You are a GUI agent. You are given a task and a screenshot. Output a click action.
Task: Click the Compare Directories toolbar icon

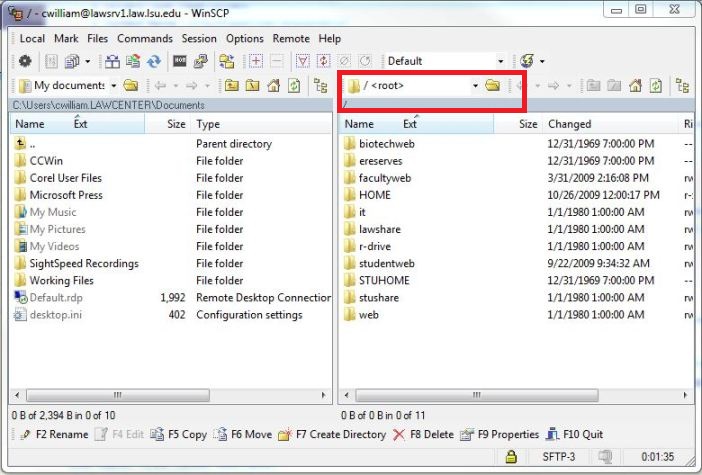point(112,61)
